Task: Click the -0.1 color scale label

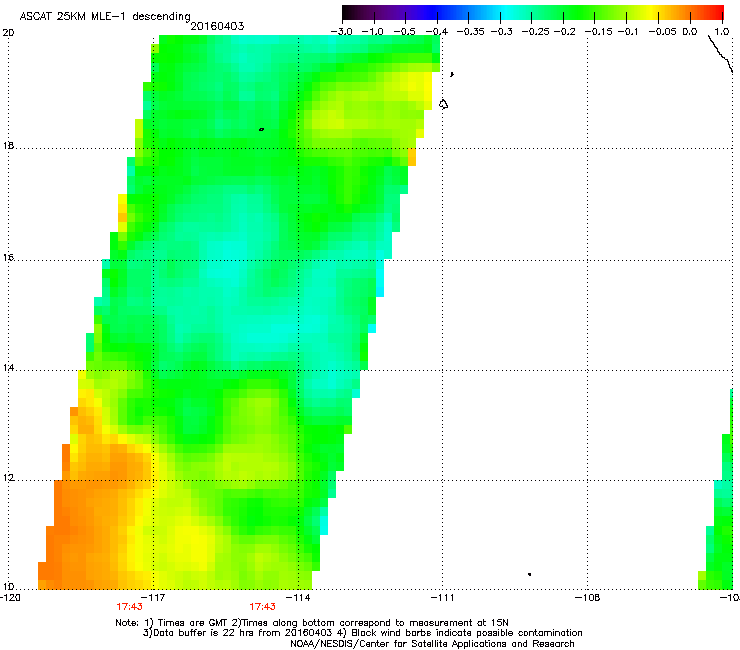Action: pyautogui.click(x=628, y=32)
